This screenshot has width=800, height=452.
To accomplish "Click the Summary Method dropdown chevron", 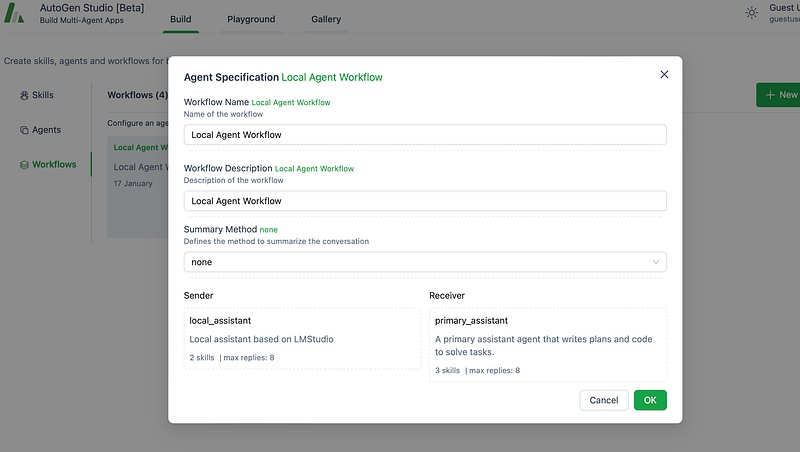I will 656,262.
